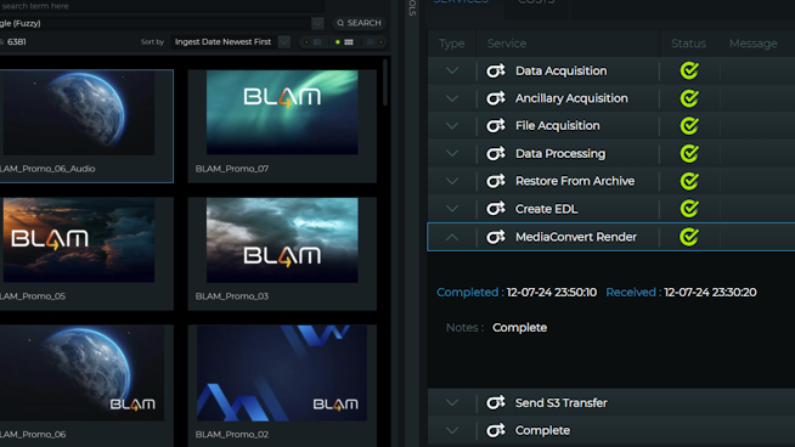Select the Promo_05 sunset clouds thumbnail

[79, 240]
